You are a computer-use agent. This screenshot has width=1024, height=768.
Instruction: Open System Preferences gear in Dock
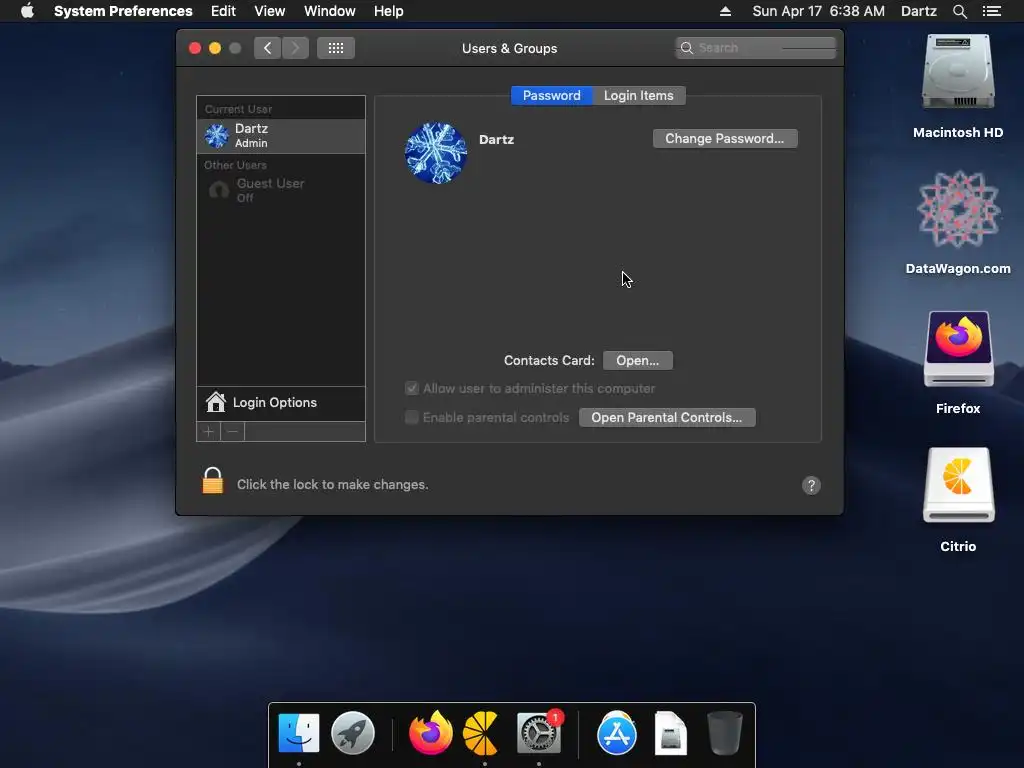tap(539, 733)
